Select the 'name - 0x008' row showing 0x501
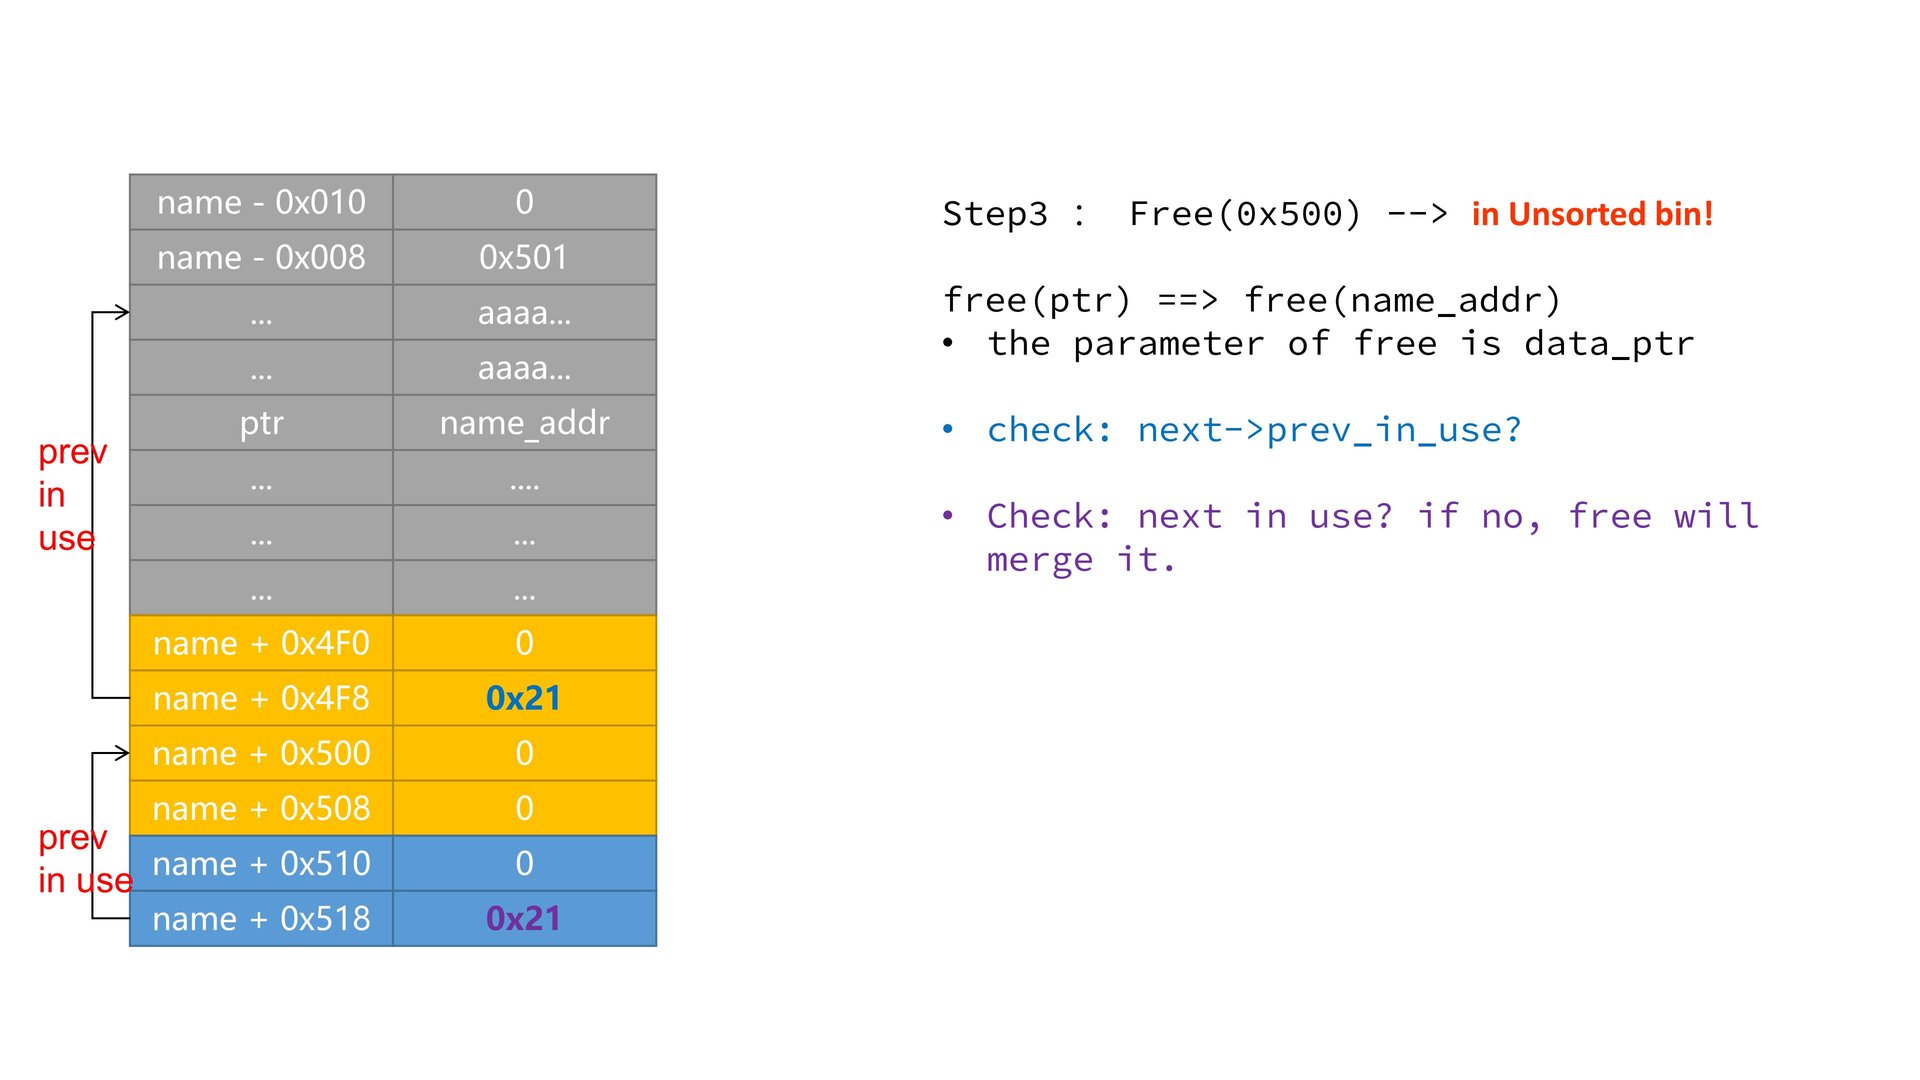 coord(262,257)
